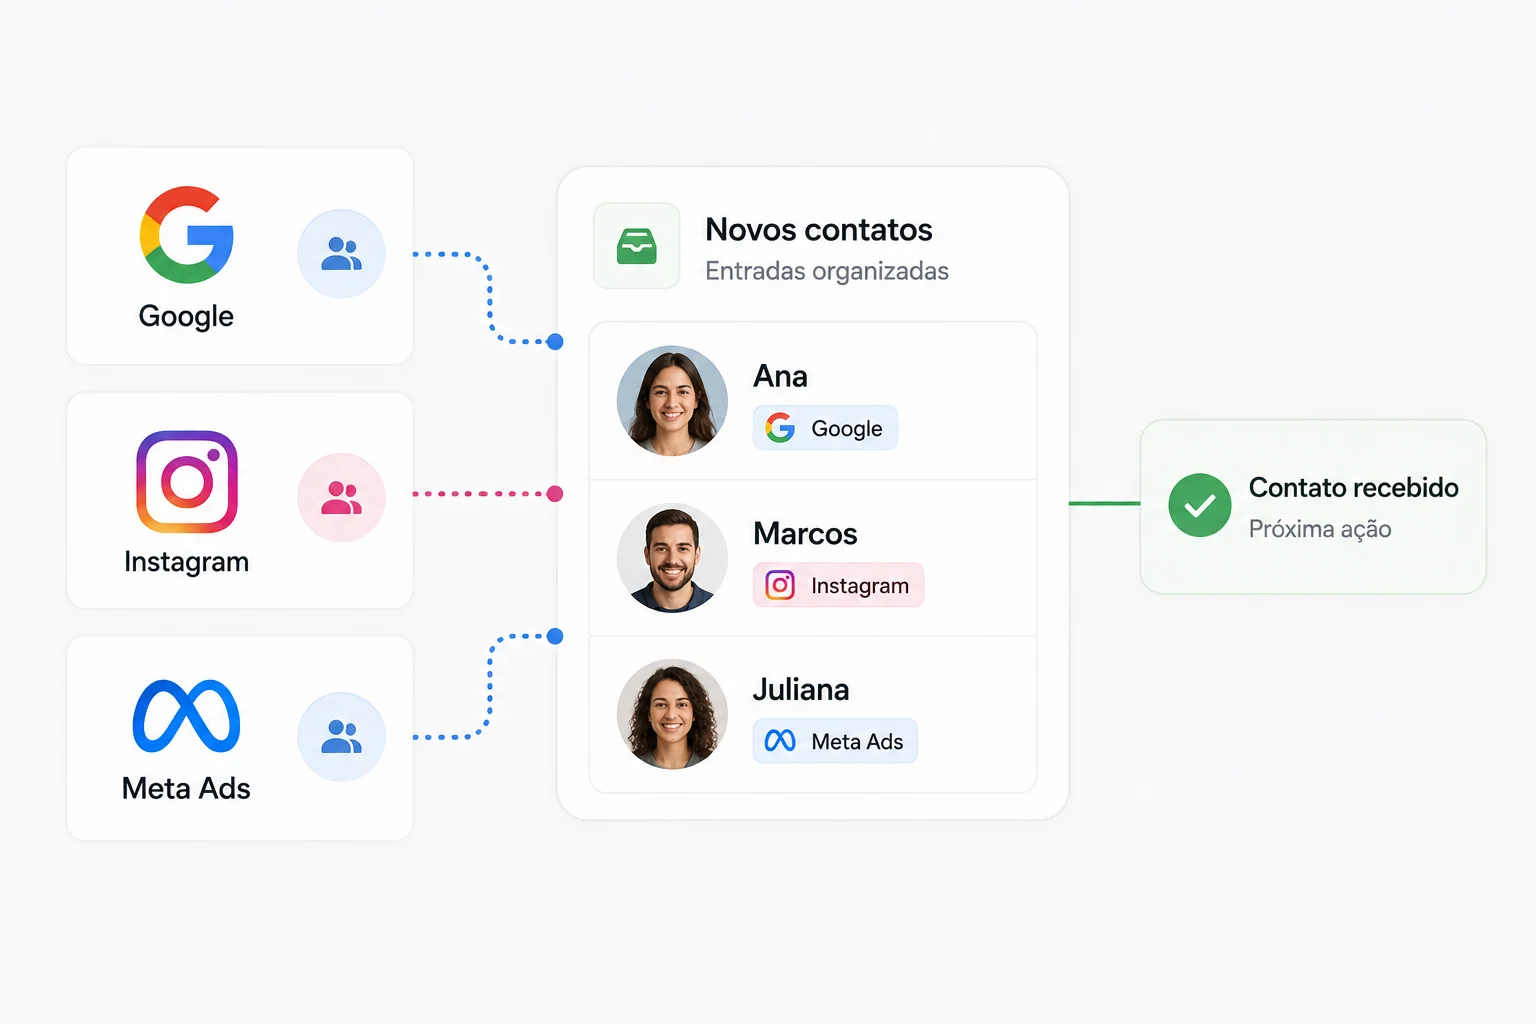The height and width of the screenshot is (1024, 1536).
Task: Click the pink connector dot from the Instagram card
Action: coord(555,494)
